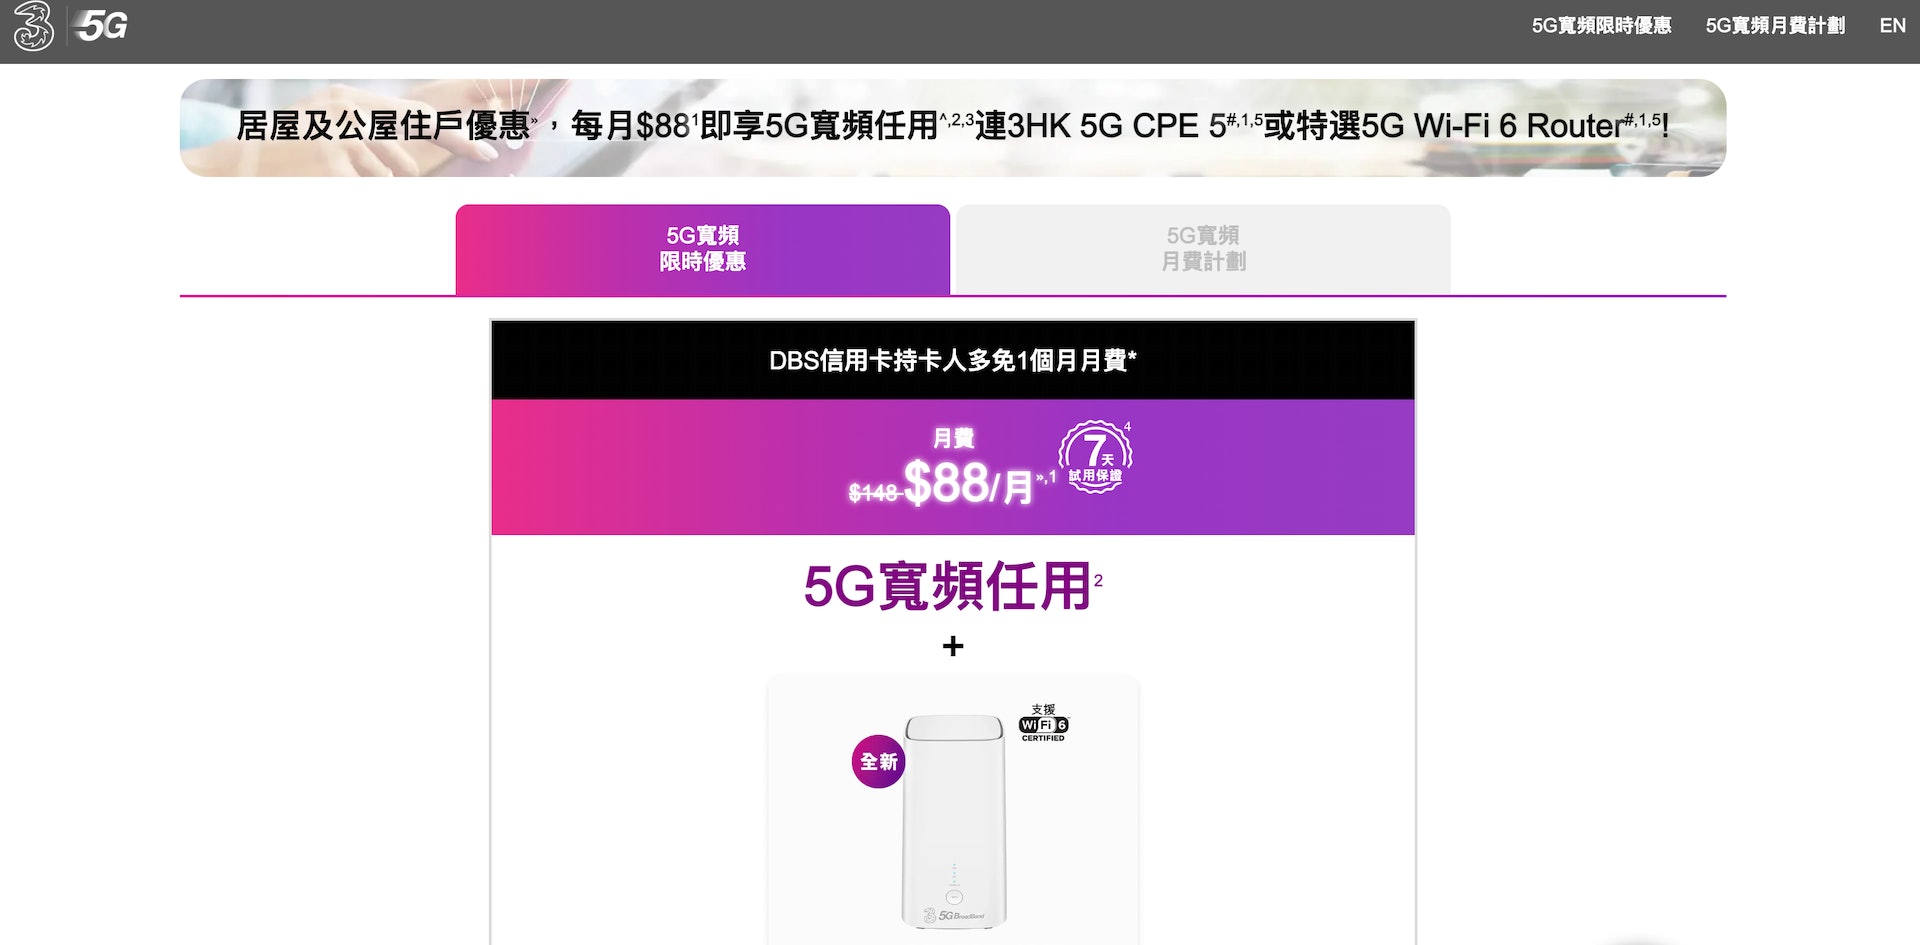Click the crossed-out $148 original price
Screen dimensions: 1920x945
point(873,493)
